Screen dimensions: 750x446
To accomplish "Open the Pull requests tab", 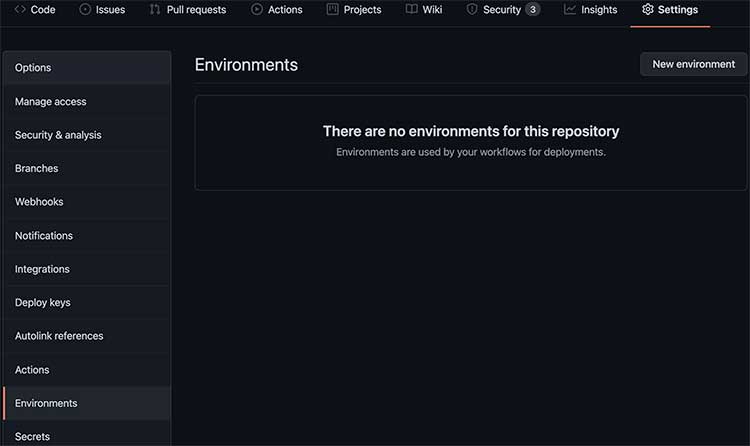I will point(188,10).
